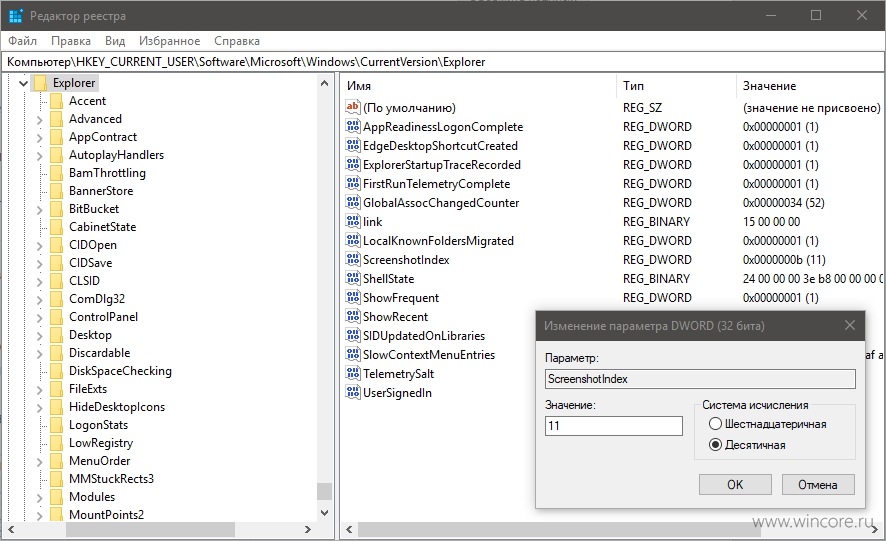Click the tree pane vertical scrollbar thumb
Image resolution: width=886 pixels, height=541 pixels.
point(324,491)
